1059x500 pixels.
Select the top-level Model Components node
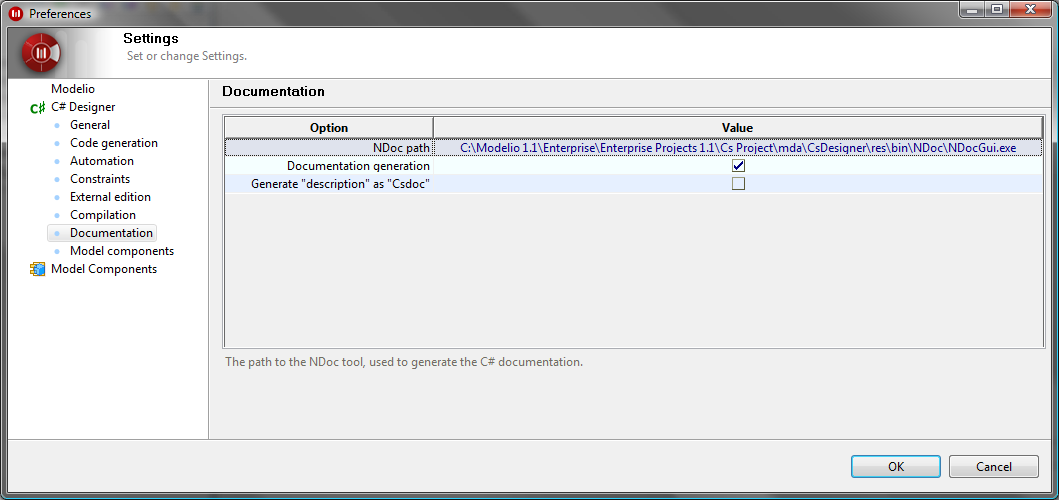tap(104, 269)
